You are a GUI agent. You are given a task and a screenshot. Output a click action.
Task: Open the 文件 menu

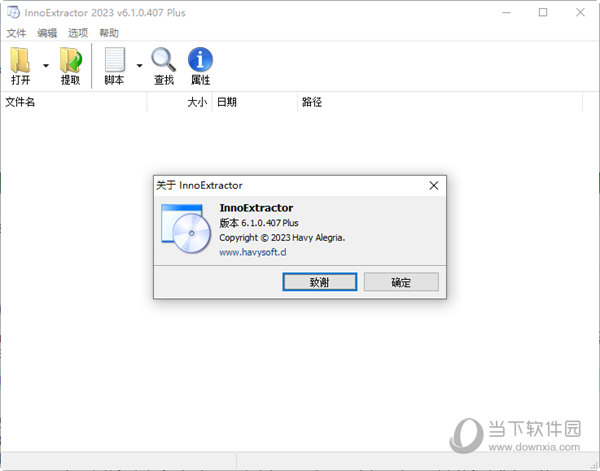[16, 33]
